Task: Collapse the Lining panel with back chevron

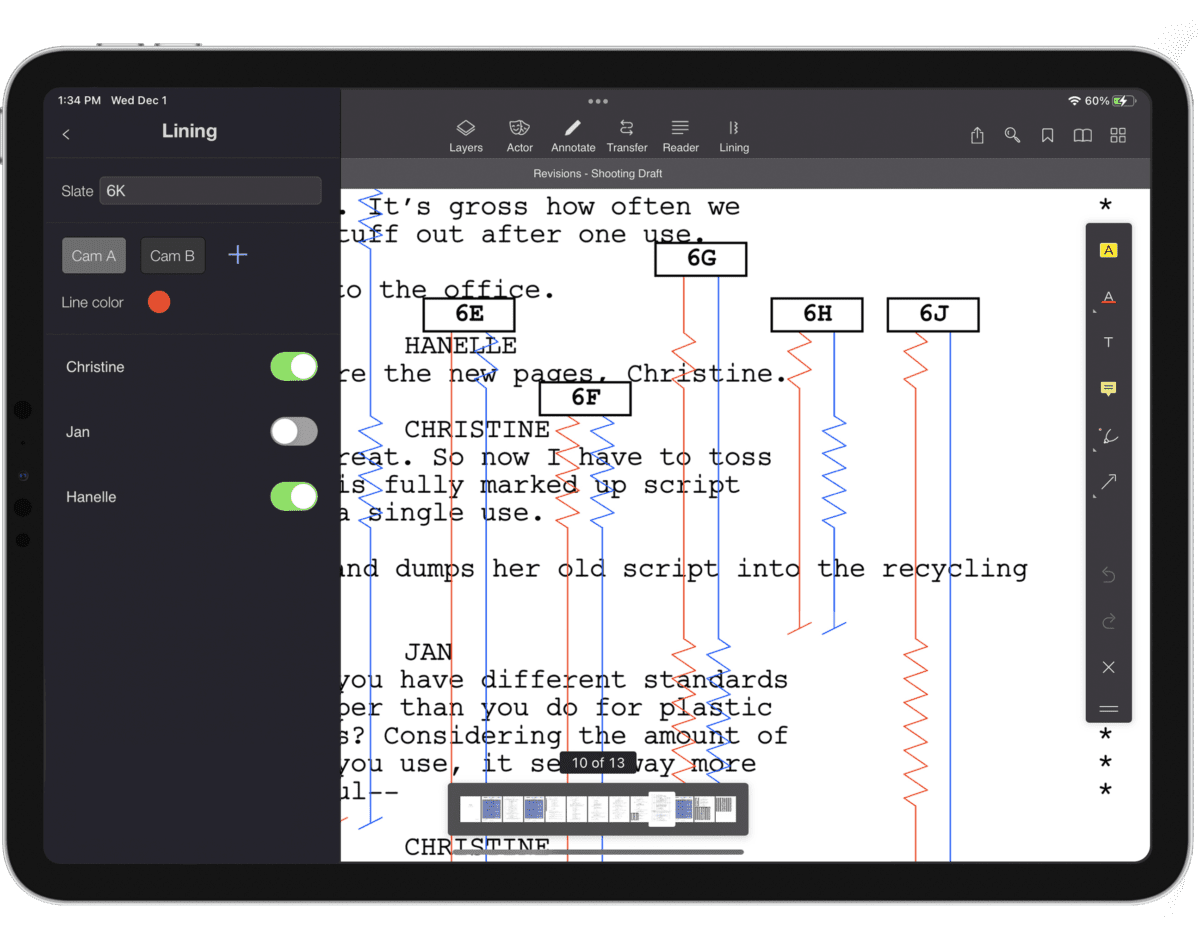Action: tap(65, 133)
